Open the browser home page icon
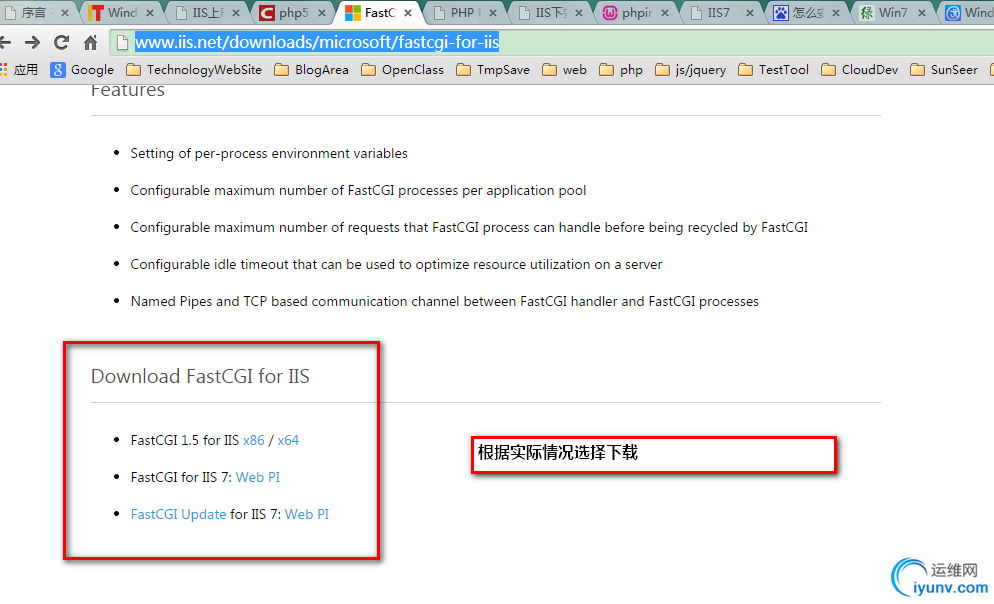Image resolution: width=994 pixels, height=604 pixels. [x=91, y=42]
